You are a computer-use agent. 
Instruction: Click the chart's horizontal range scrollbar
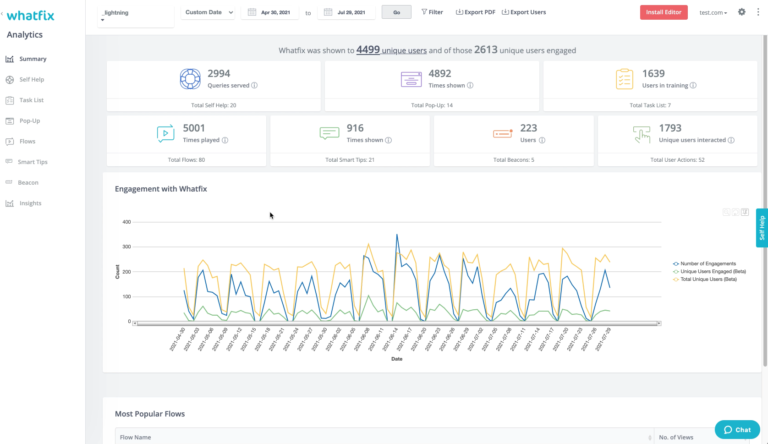[396, 323]
